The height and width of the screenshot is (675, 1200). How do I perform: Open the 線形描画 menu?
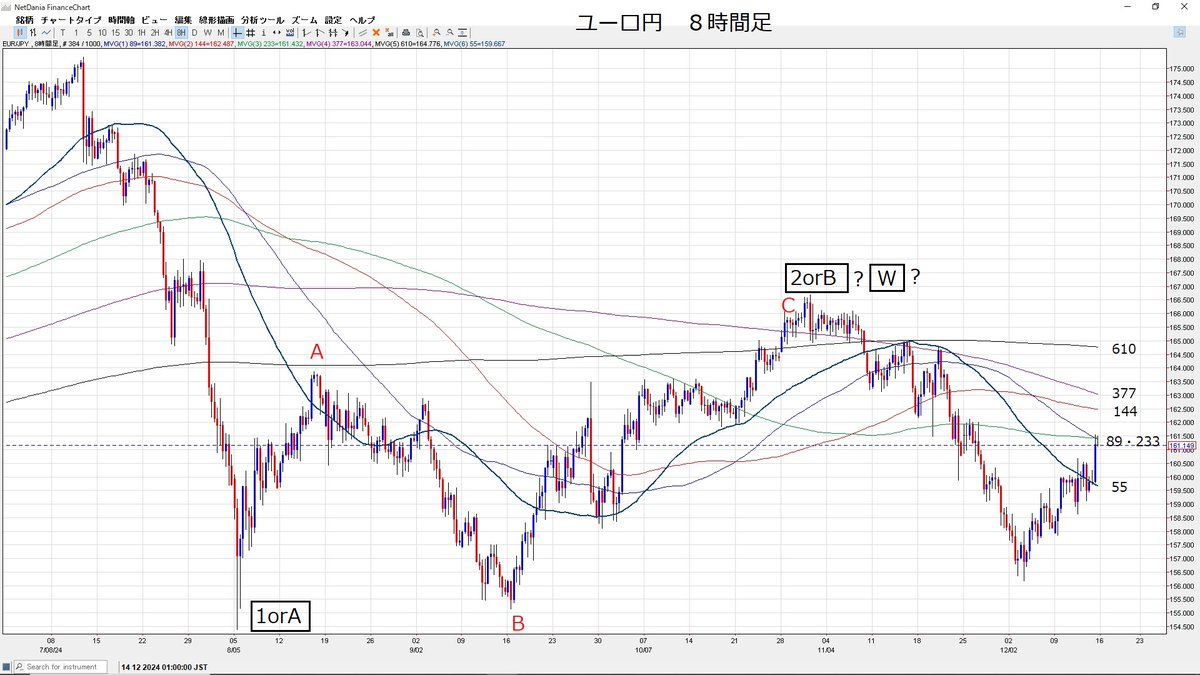217,20
